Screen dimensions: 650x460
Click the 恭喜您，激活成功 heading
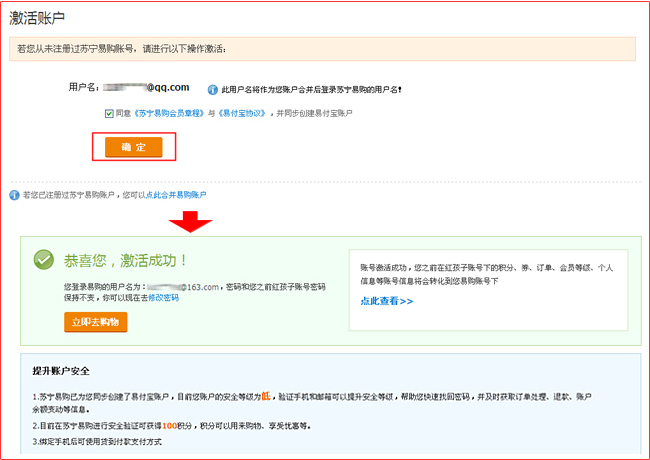point(125,260)
